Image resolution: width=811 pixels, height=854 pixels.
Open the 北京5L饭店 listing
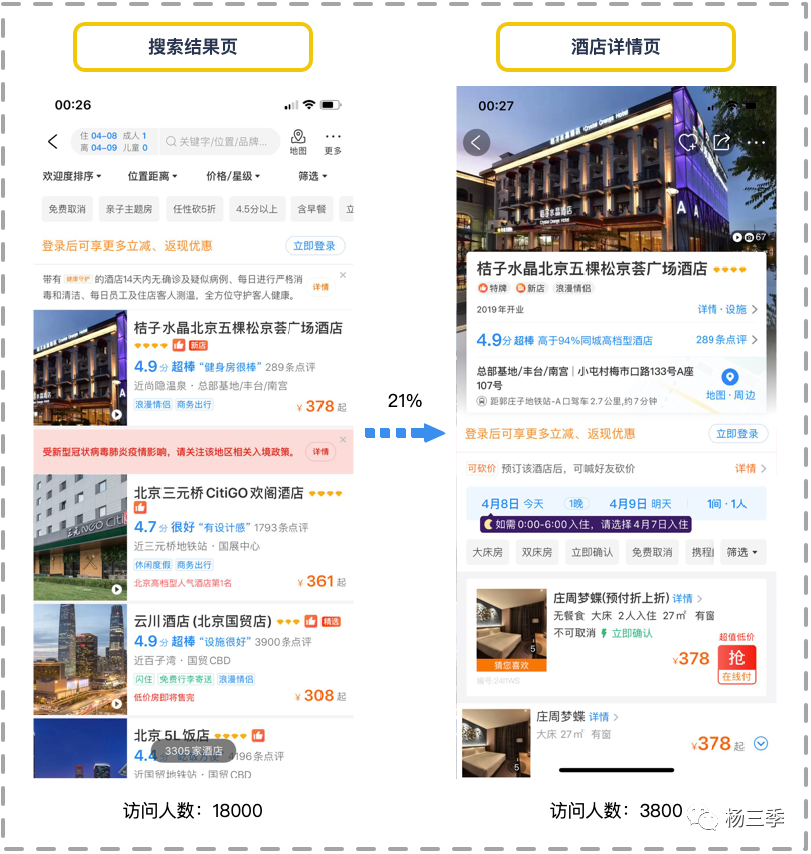click(193, 748)
